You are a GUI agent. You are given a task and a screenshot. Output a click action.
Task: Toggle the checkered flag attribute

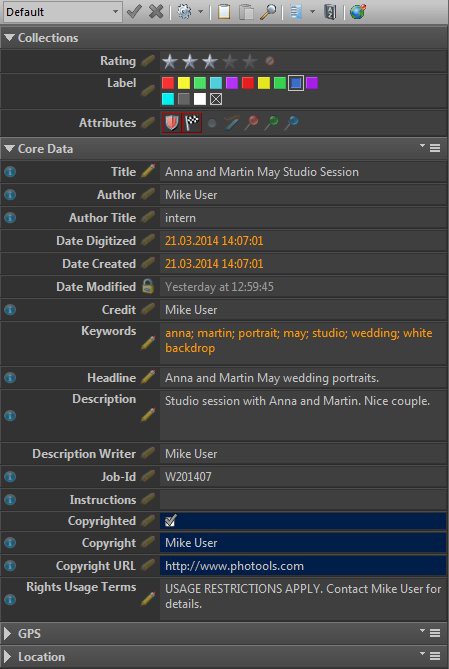point(192,123)
